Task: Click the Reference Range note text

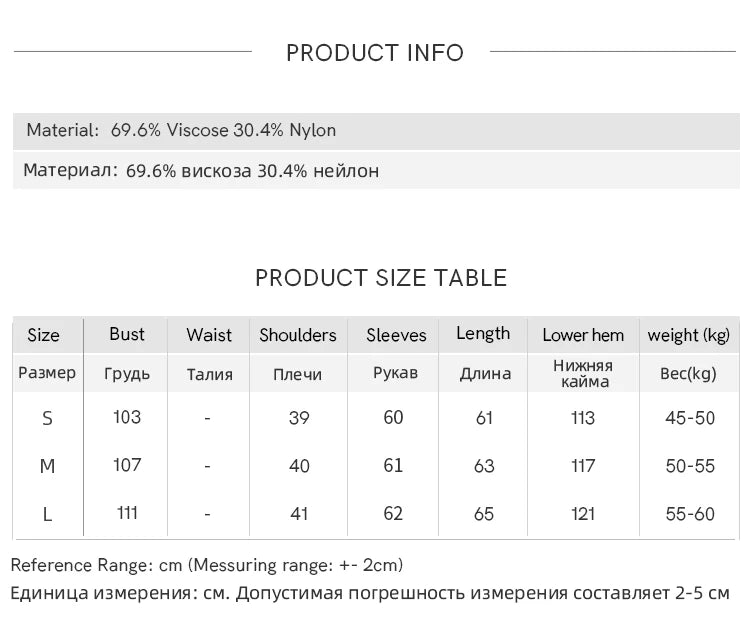Action: 207,565
